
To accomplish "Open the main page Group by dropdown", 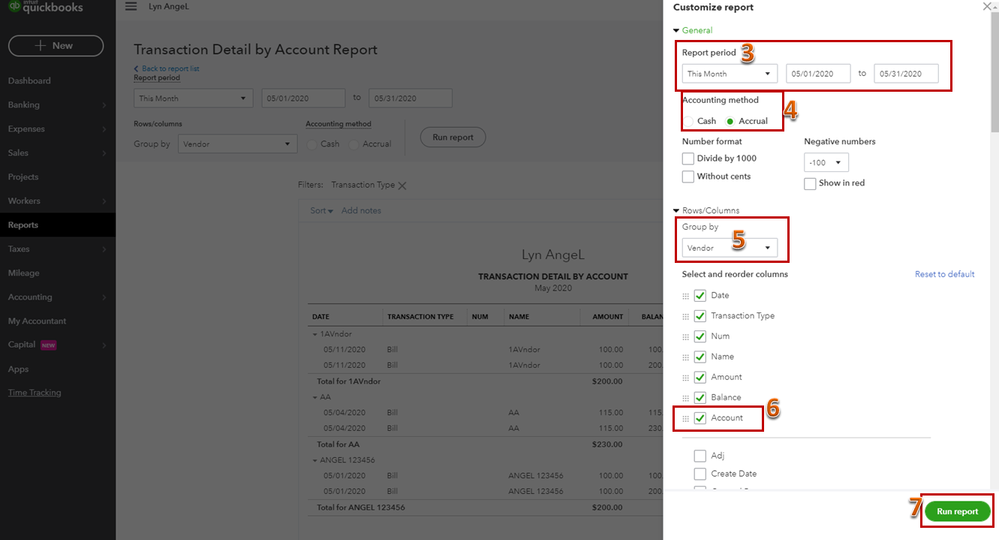I will tap(238, 144).
